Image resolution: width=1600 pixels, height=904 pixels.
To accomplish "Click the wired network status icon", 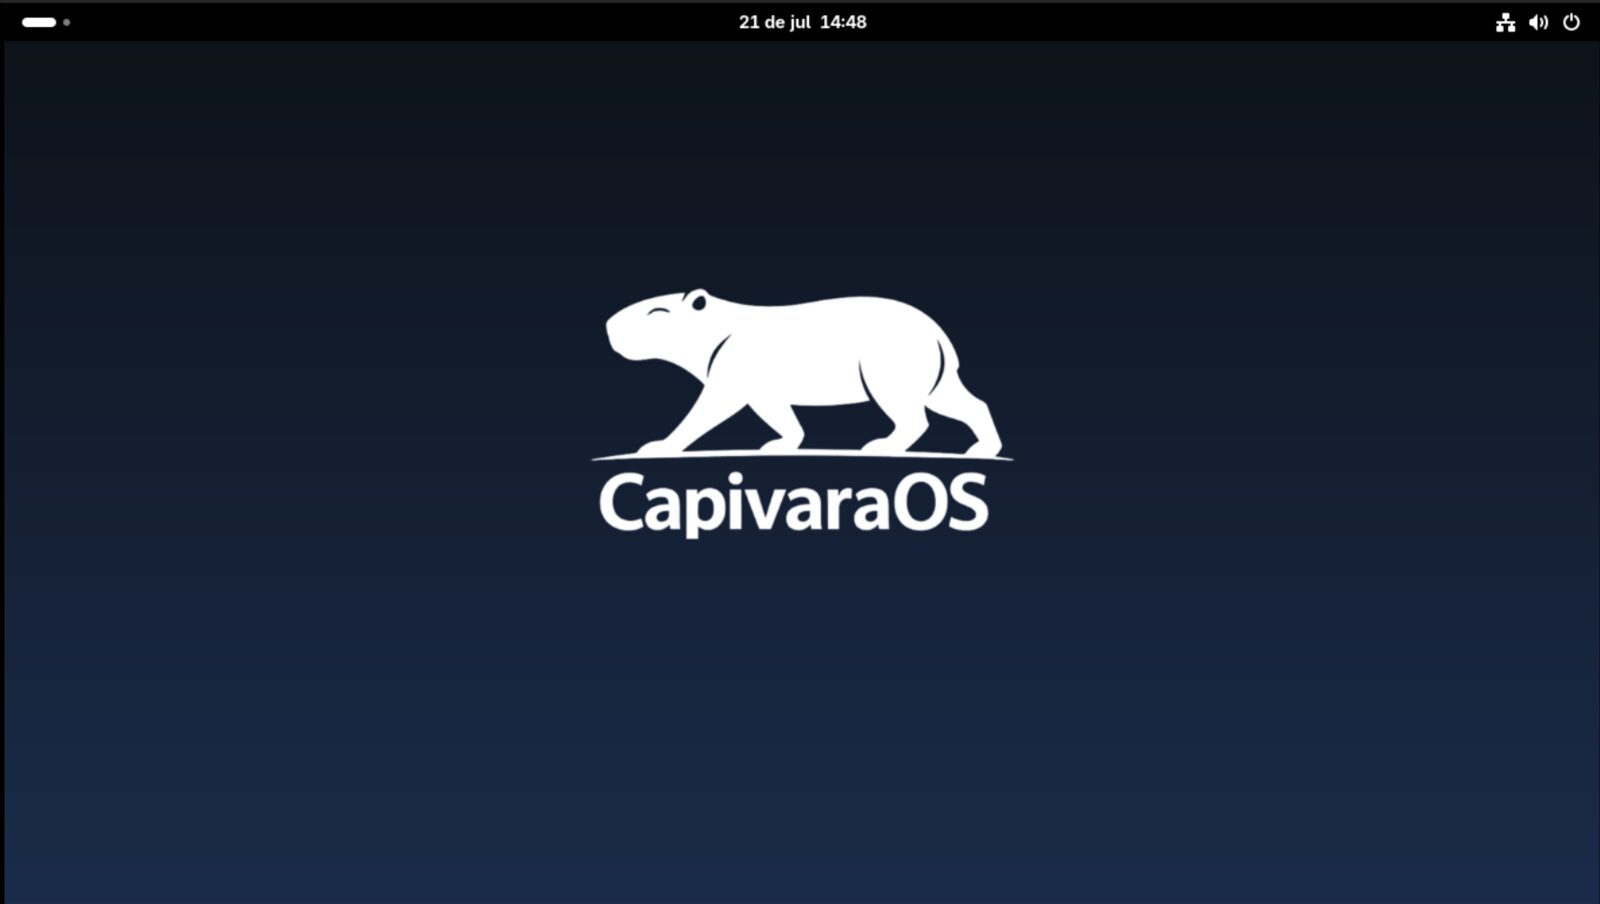I will (x=1505, y=22).
